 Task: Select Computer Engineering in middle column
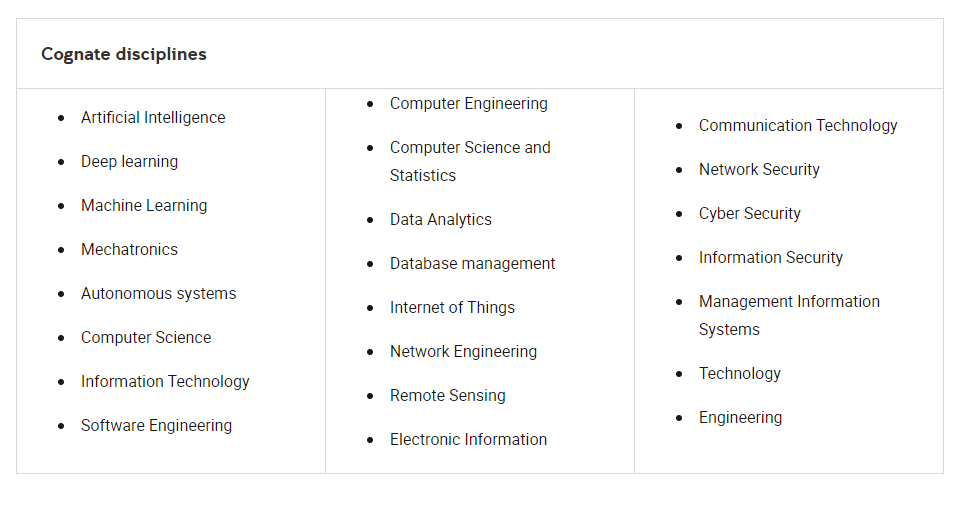(469, 103)
